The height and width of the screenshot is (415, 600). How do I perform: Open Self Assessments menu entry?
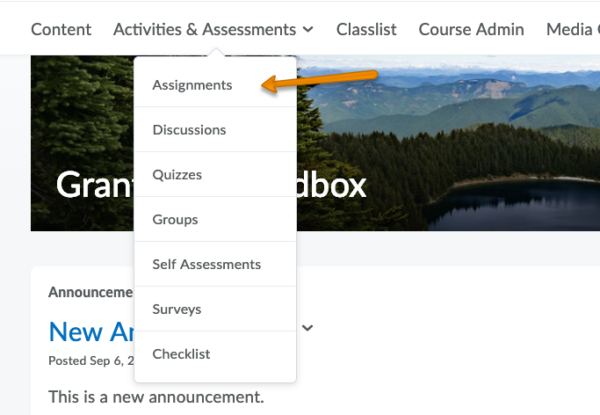(206, 265)
